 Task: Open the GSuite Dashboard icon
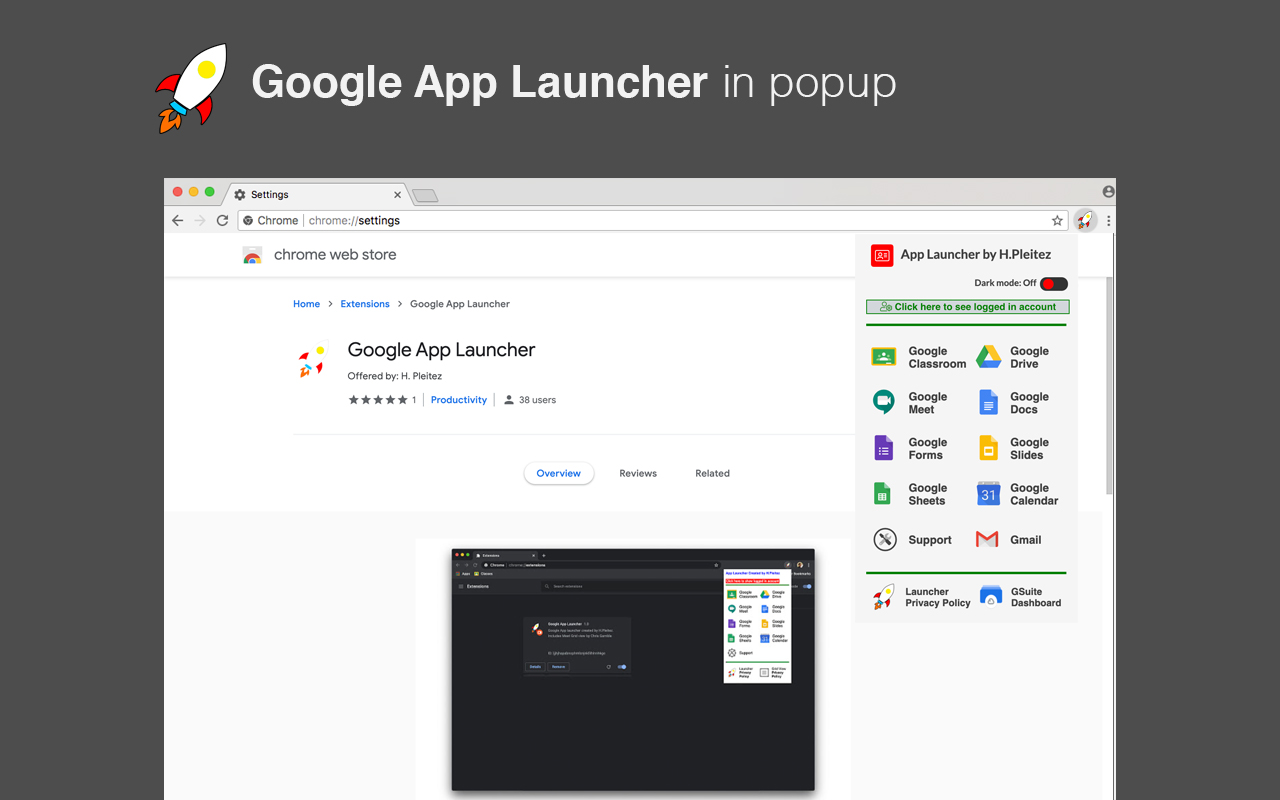990,597
